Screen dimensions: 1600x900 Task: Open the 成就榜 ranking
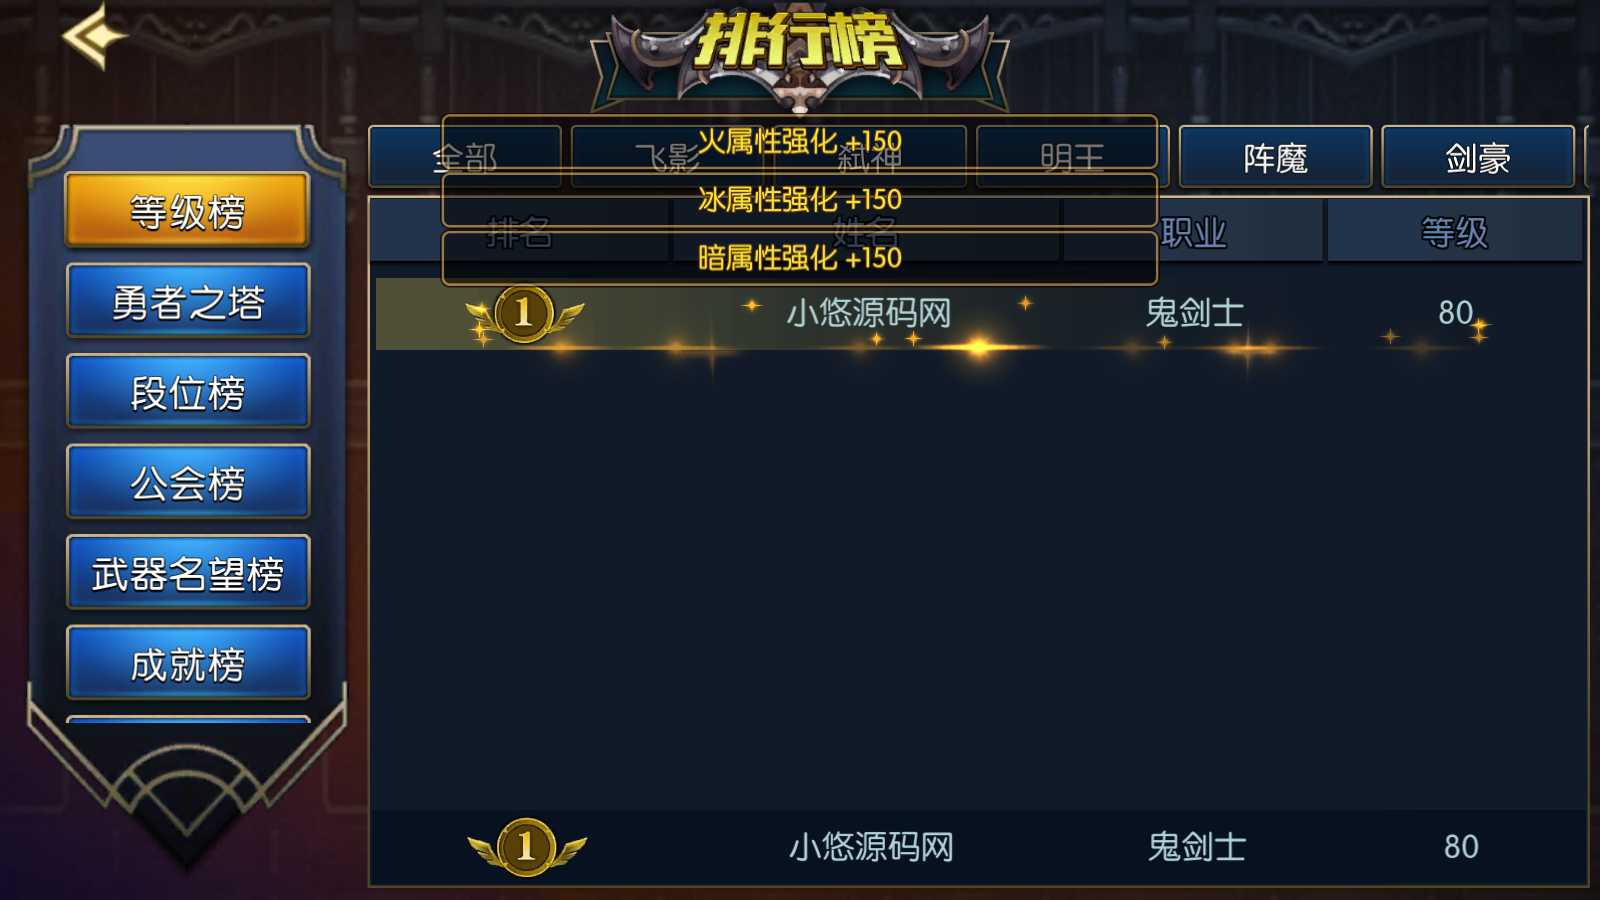(188, 663)
